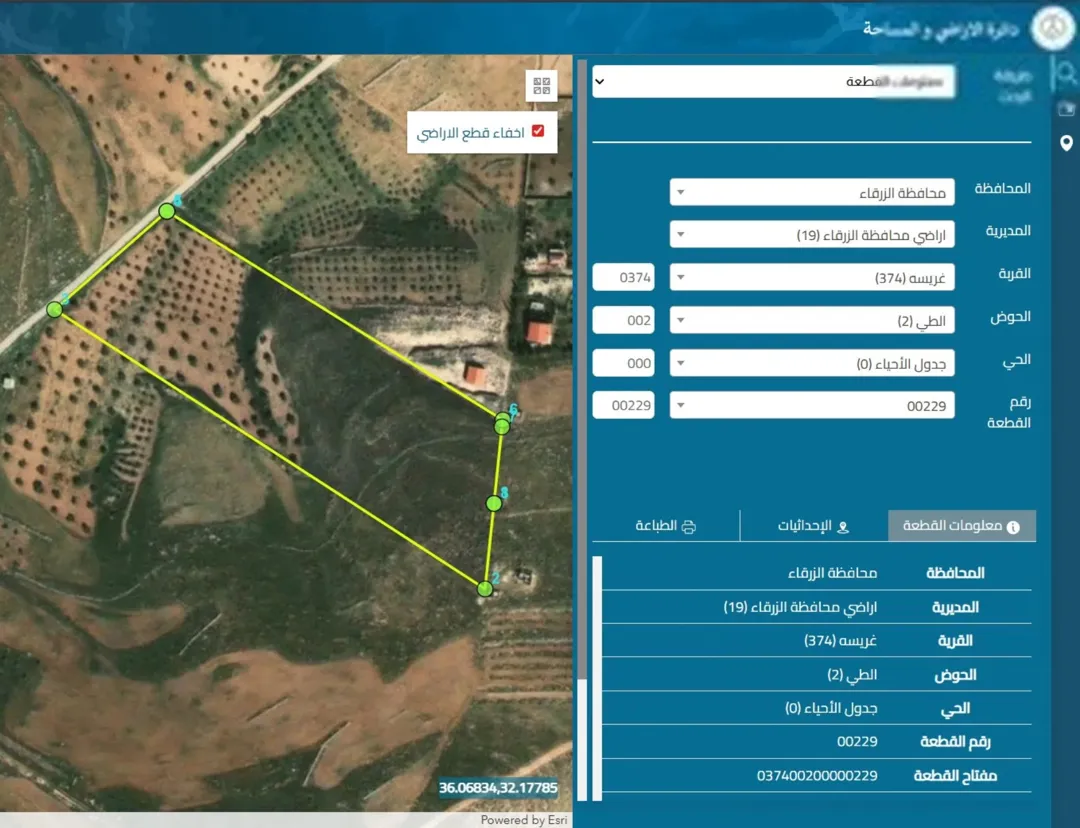Click the search magnifier icon in sidebar
1080x828 pixels.
coord(1066,72)
